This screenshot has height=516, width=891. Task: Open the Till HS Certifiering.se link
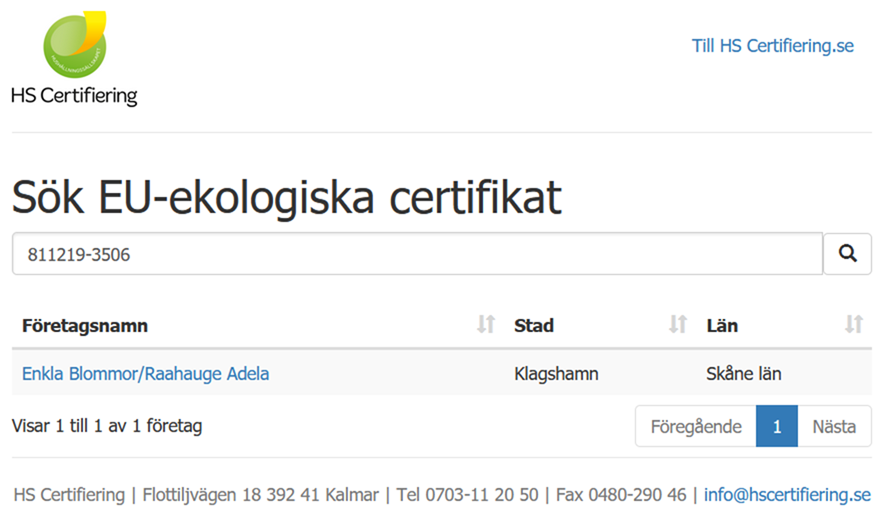(772, 45)
